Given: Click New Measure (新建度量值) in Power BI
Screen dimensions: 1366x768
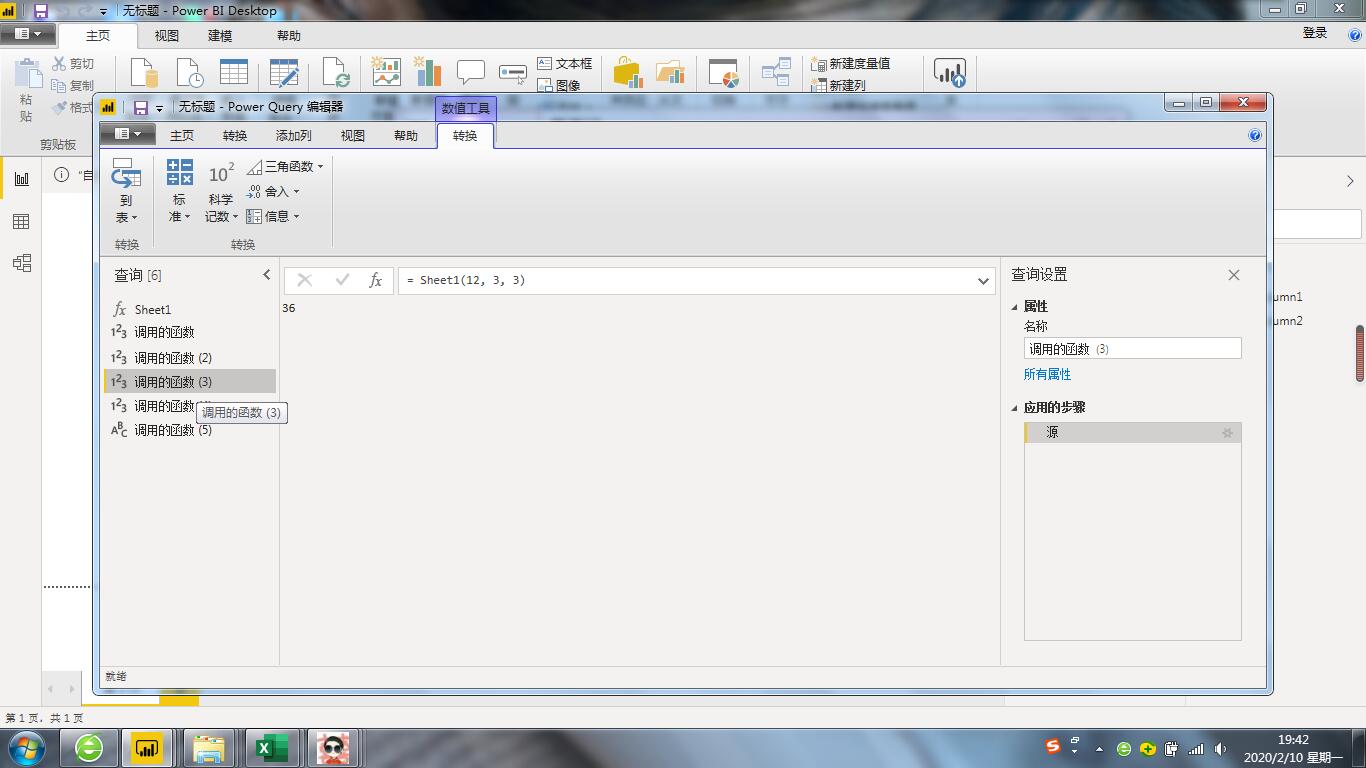Looking at the screenshot, I should coord(850,63).
